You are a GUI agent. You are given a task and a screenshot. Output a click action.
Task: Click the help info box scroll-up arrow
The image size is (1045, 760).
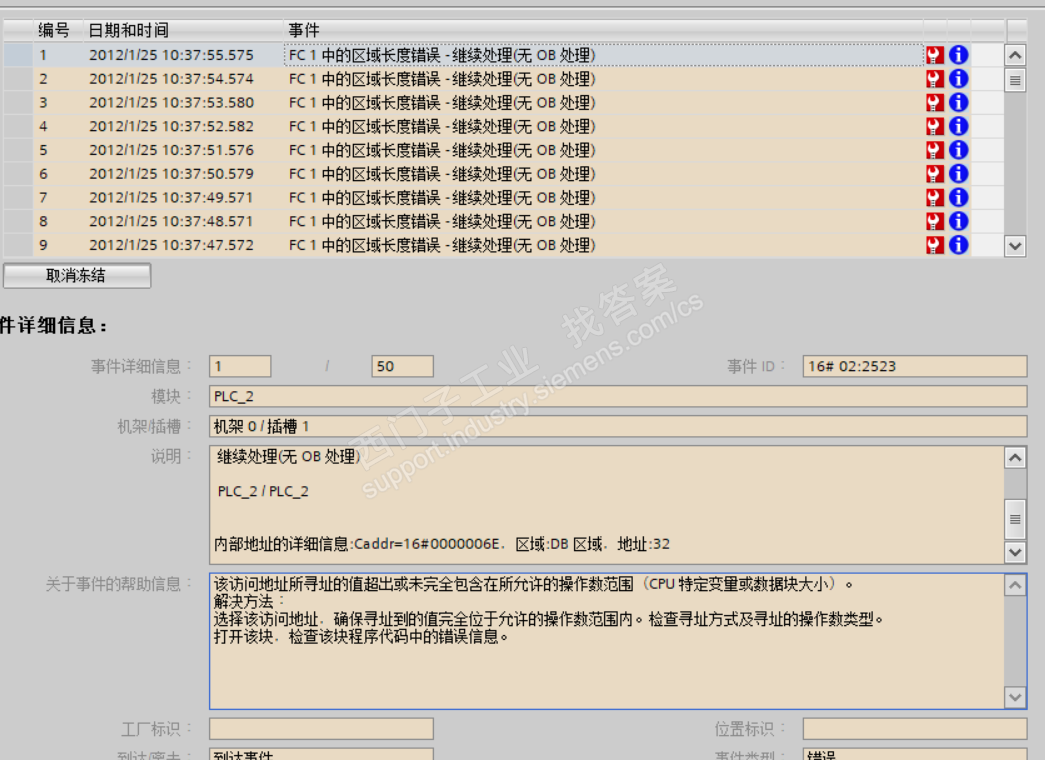1015,585
